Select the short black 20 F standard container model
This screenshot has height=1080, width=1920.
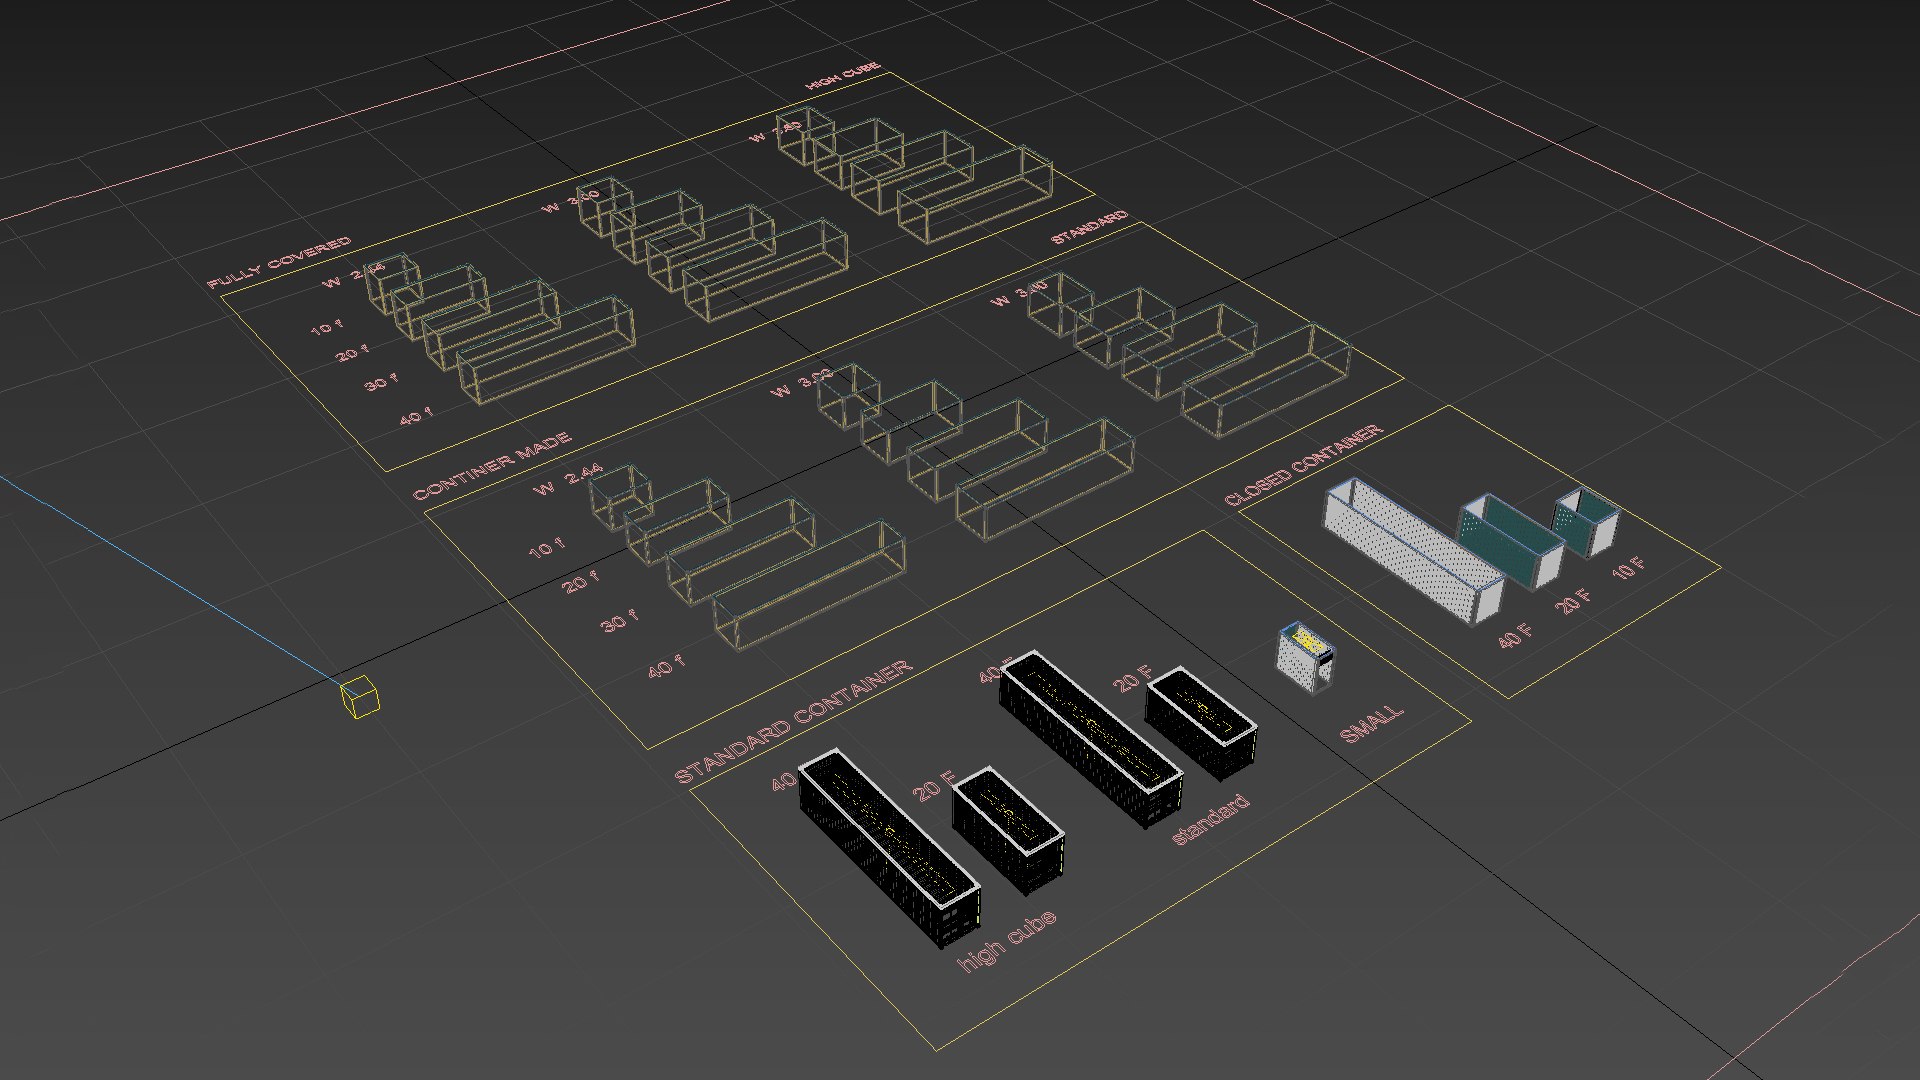1201,723
